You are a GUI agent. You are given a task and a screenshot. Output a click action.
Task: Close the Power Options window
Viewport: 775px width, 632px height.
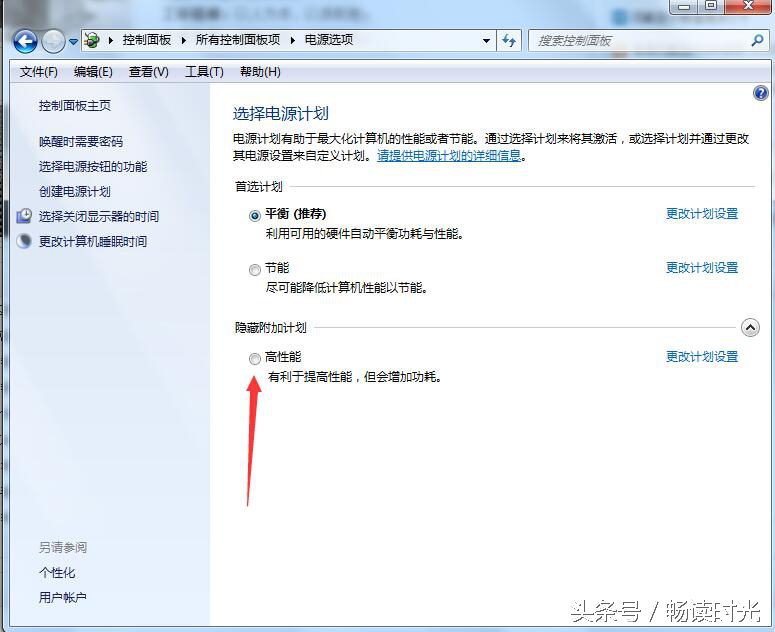[x=748, y=7]
